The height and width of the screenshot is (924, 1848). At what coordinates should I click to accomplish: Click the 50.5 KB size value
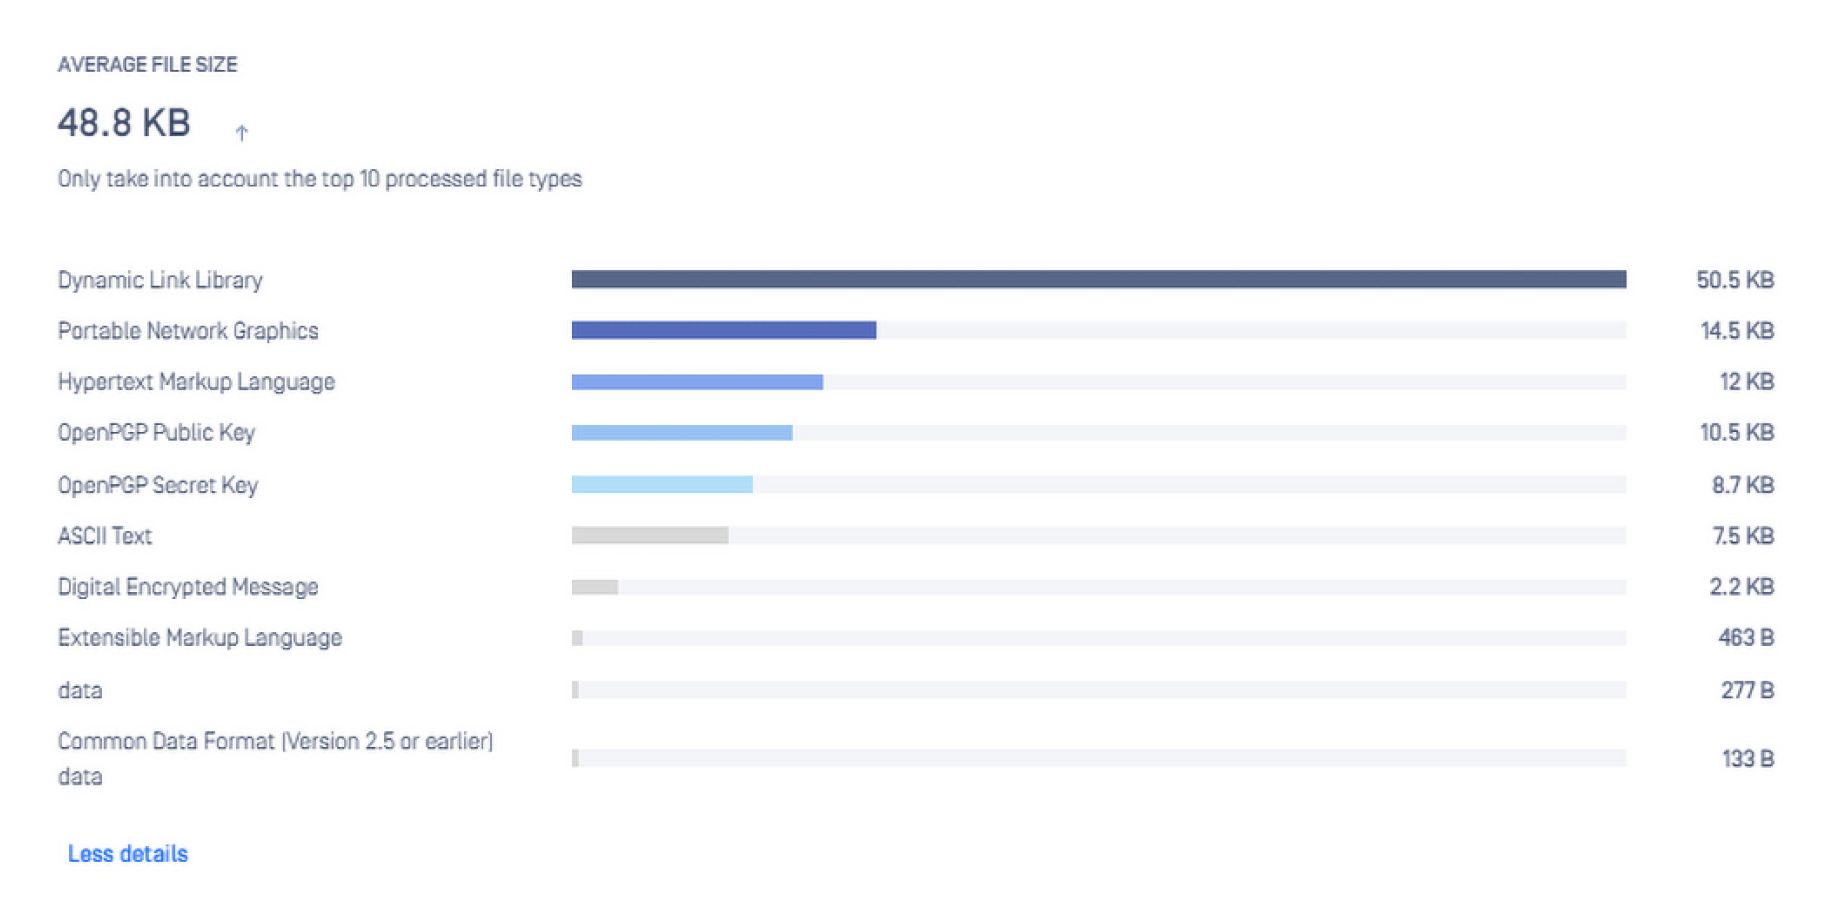pos(1734,280)
